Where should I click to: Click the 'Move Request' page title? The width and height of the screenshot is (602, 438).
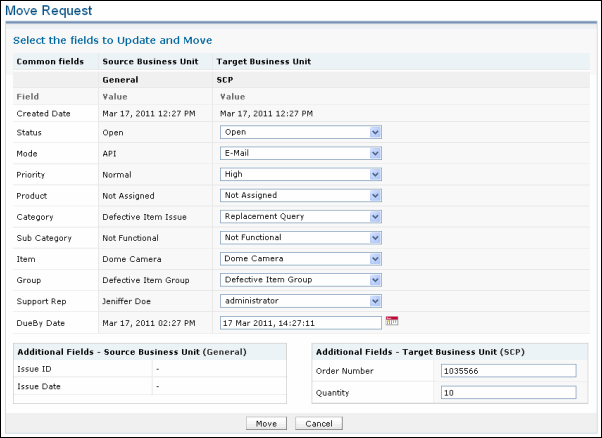tap(48, 11)
